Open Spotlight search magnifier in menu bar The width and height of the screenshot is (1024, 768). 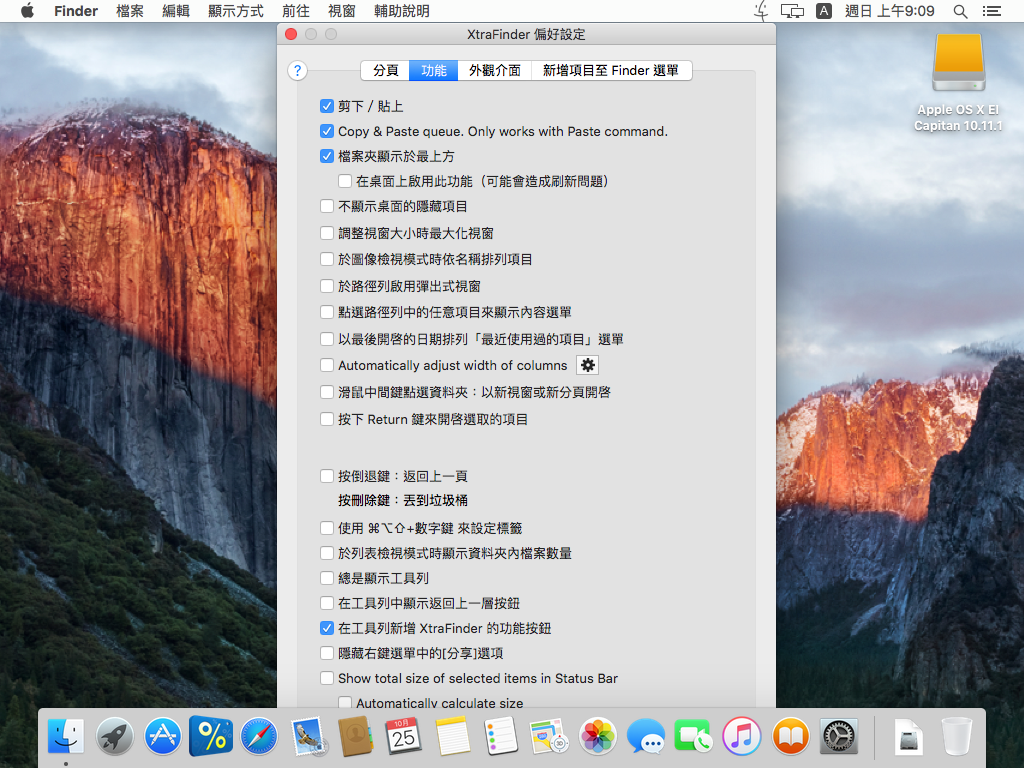tap(960, 11)
